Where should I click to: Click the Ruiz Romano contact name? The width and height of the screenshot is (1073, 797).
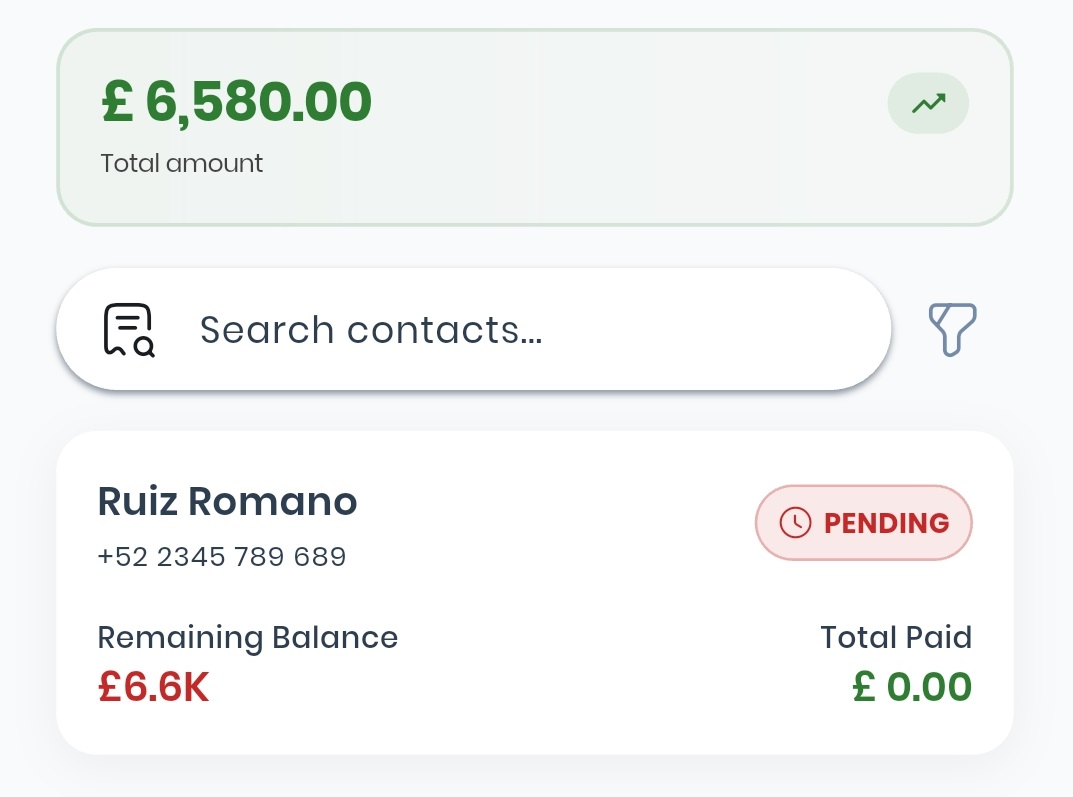(x=227, y=501)
